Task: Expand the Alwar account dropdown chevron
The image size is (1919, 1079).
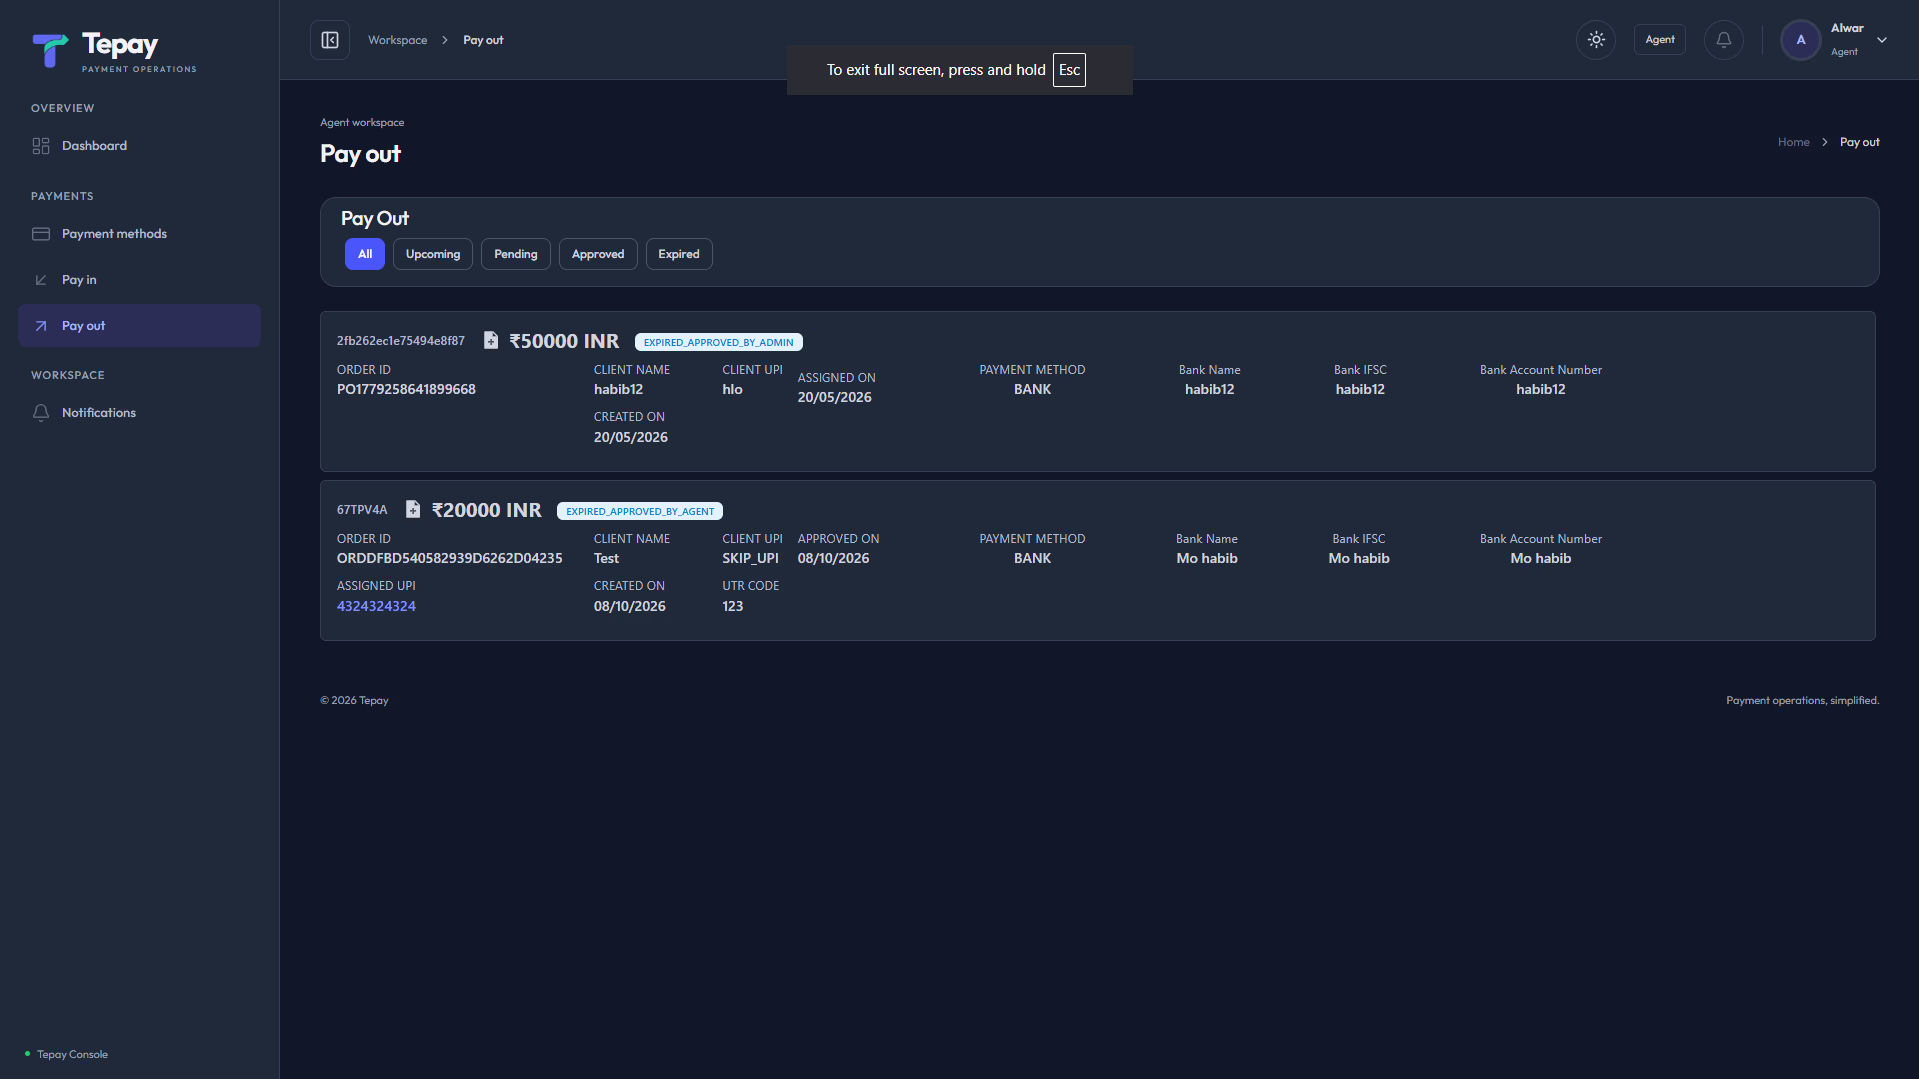Action: click(x=1882, y=40)
